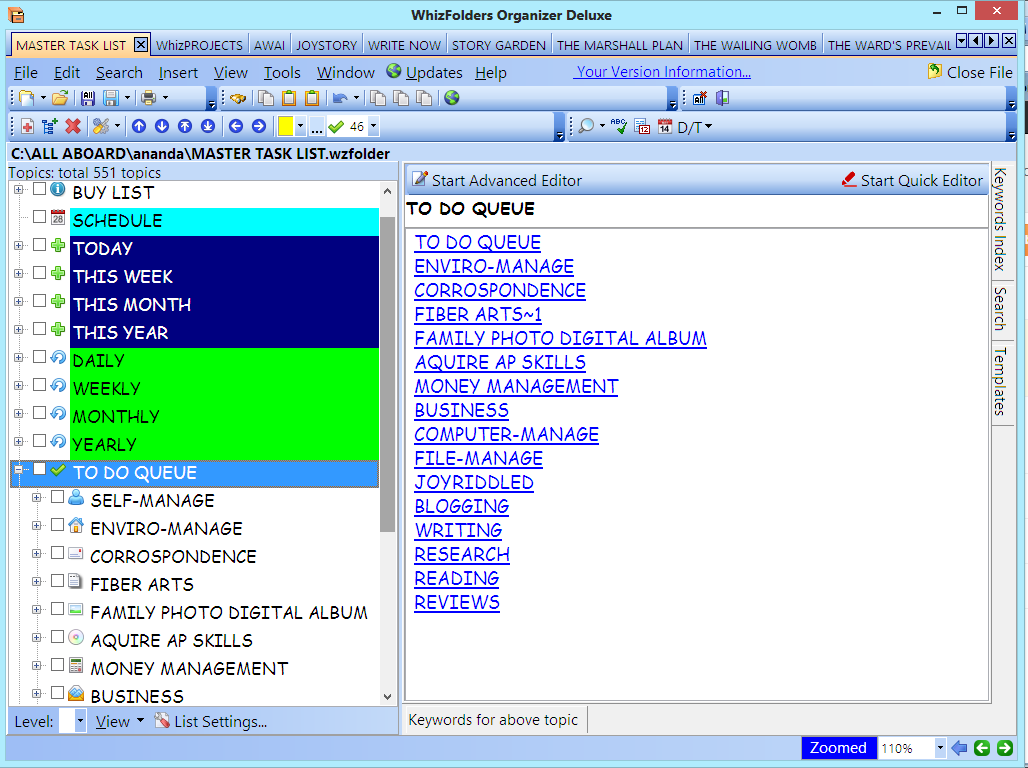
Task: Click the insert date/time calendar icon
Action: click(x=663, y=126)
